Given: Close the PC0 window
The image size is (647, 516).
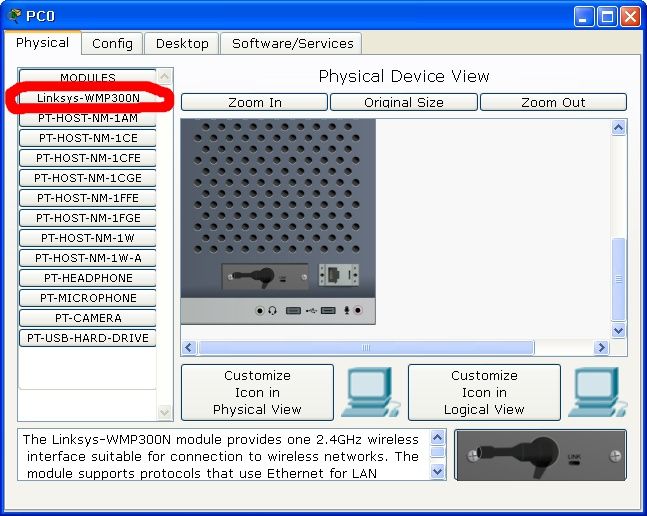Looking at the screenshot, I should pyautogui.click(x=631, y=17).
